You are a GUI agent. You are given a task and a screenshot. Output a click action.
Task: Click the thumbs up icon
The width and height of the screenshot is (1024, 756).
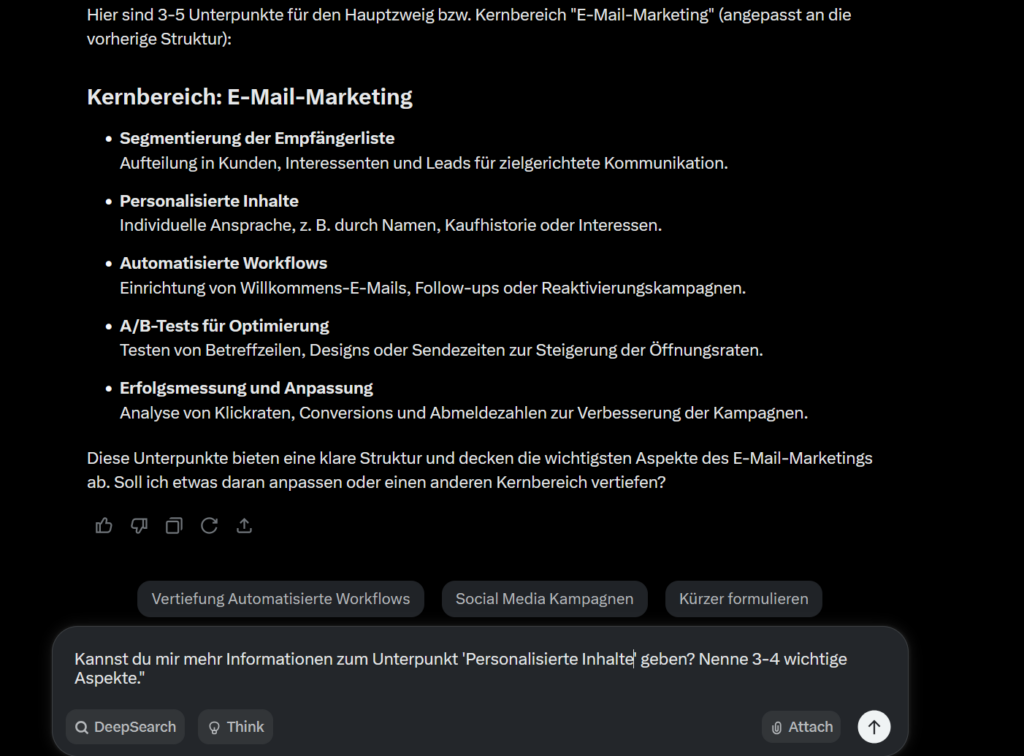pos(104,526)
